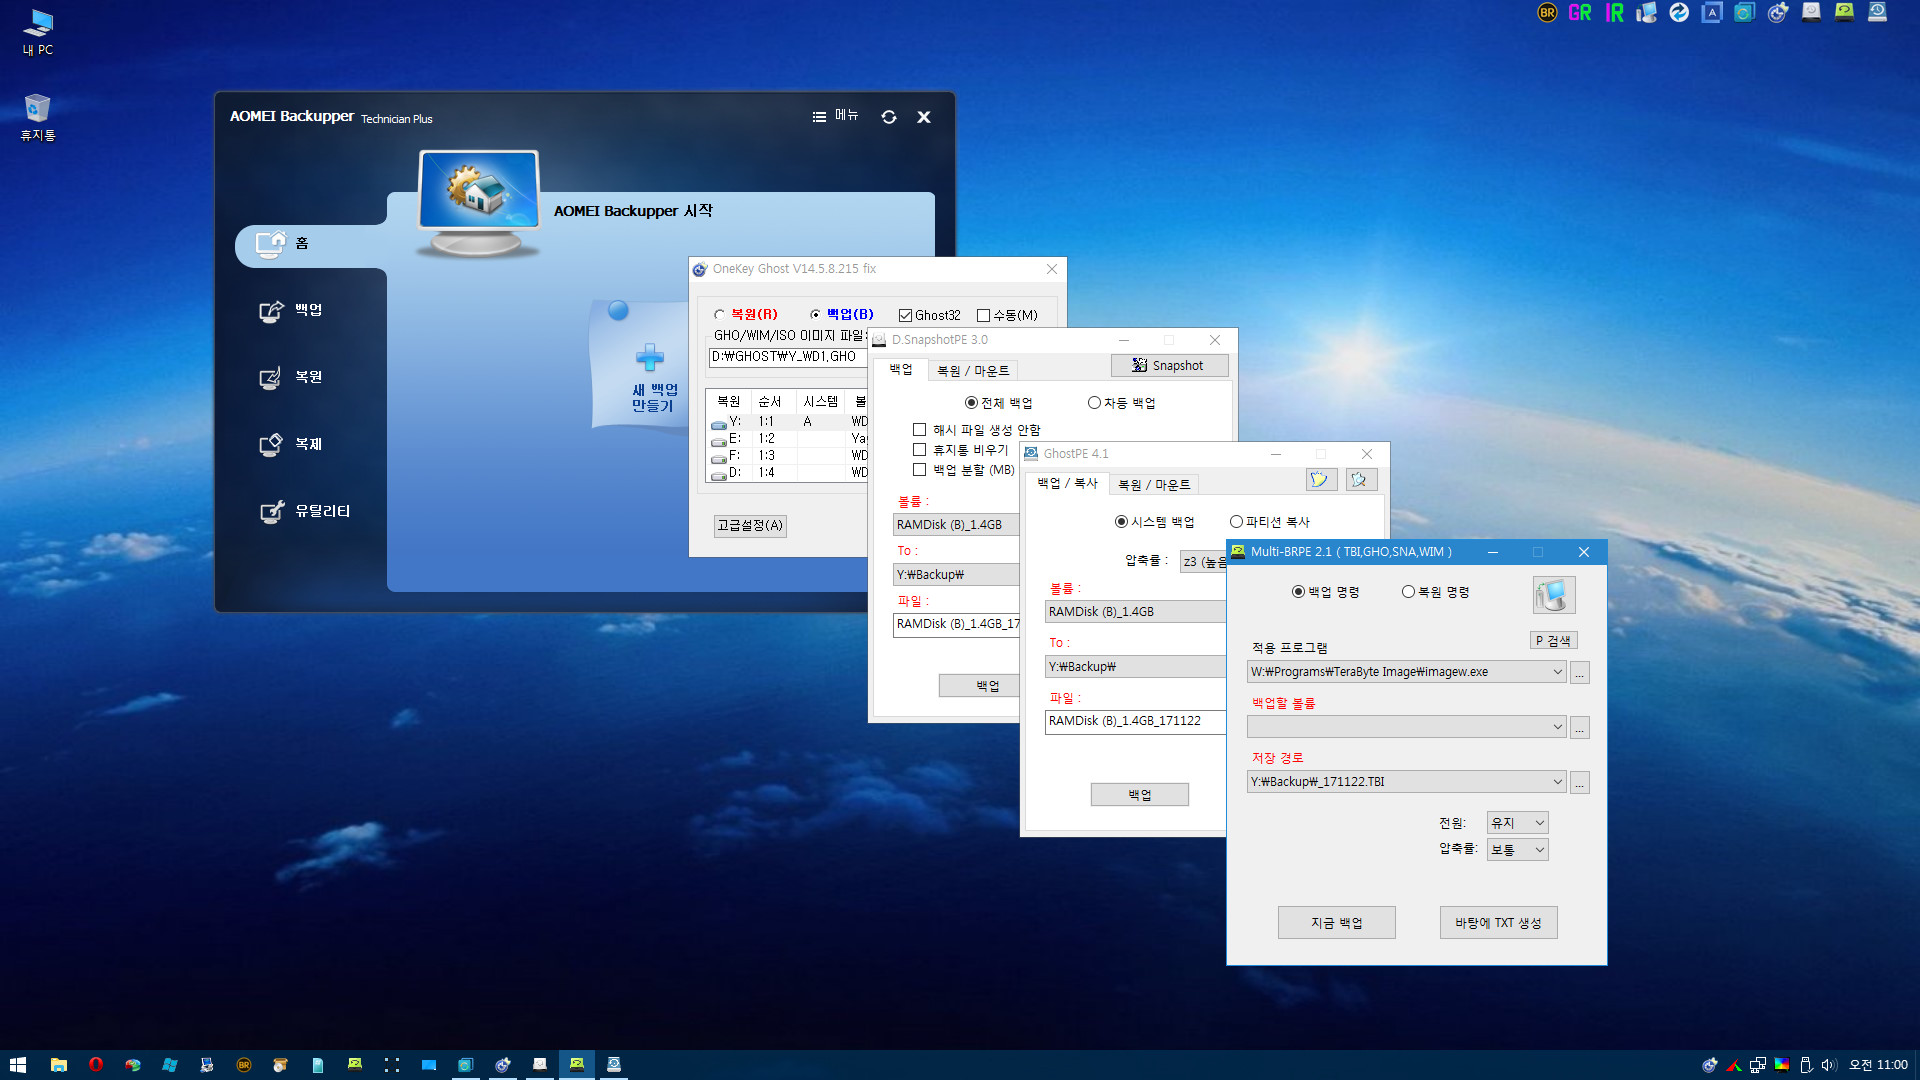Click the AOMEI refresh icon in title bar
This screenshot has height=1080, width=1920.
pyautogui.click(x=889, y=117)
